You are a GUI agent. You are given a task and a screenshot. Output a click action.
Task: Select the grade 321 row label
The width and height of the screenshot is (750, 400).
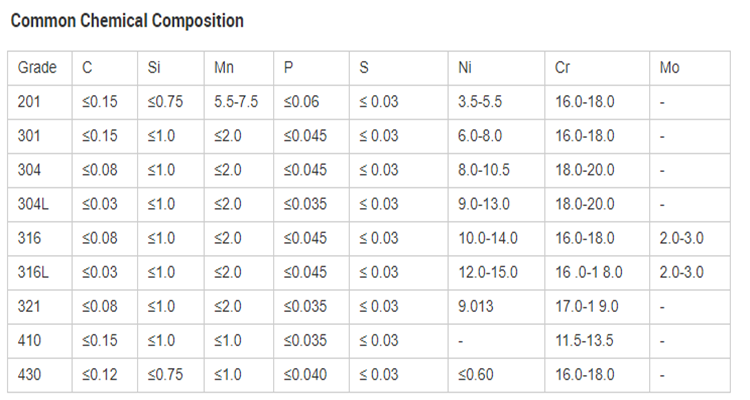[30, 306]
